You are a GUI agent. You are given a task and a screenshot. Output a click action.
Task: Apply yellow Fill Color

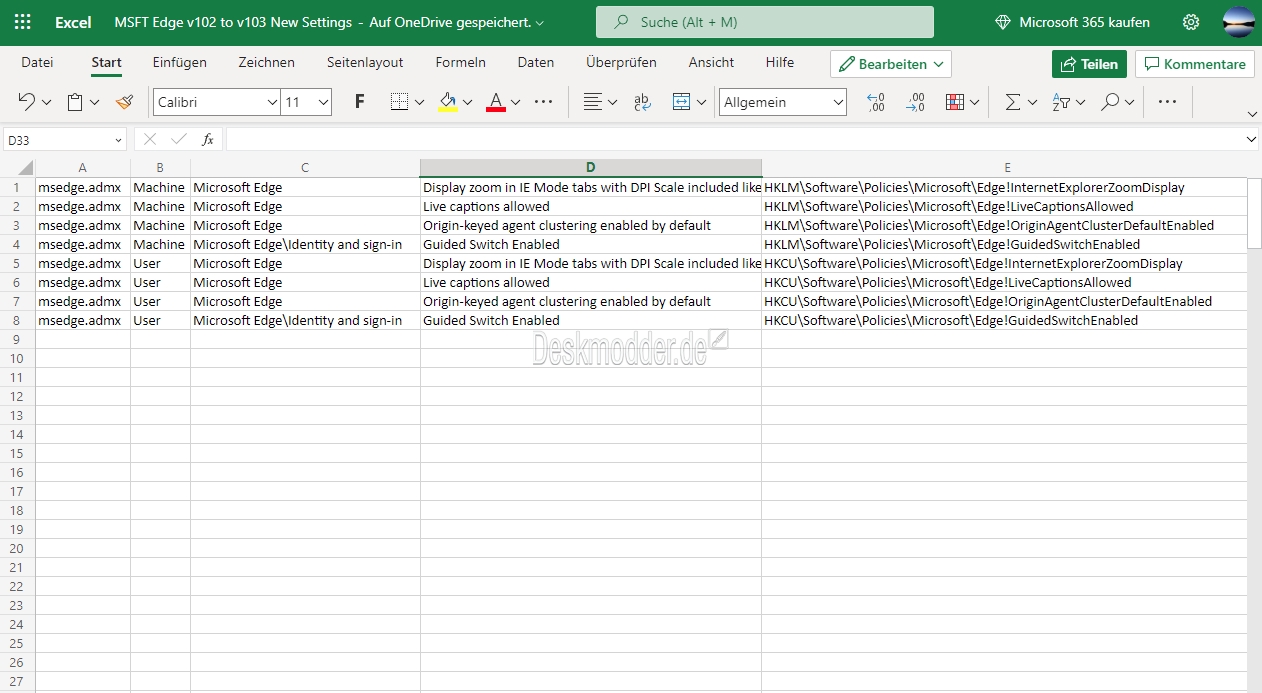click(448, 102)
